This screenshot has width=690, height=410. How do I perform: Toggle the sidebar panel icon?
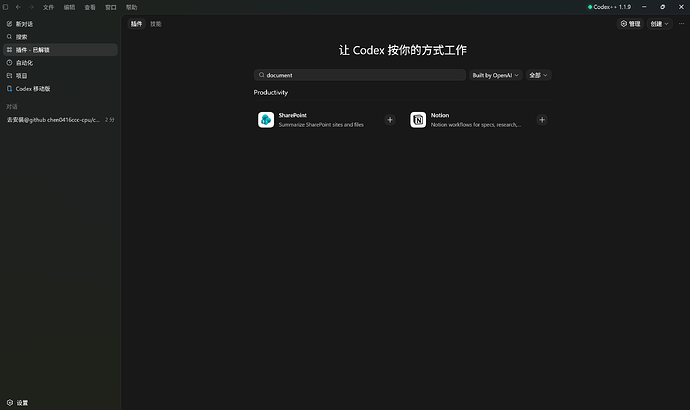(6, 7)
